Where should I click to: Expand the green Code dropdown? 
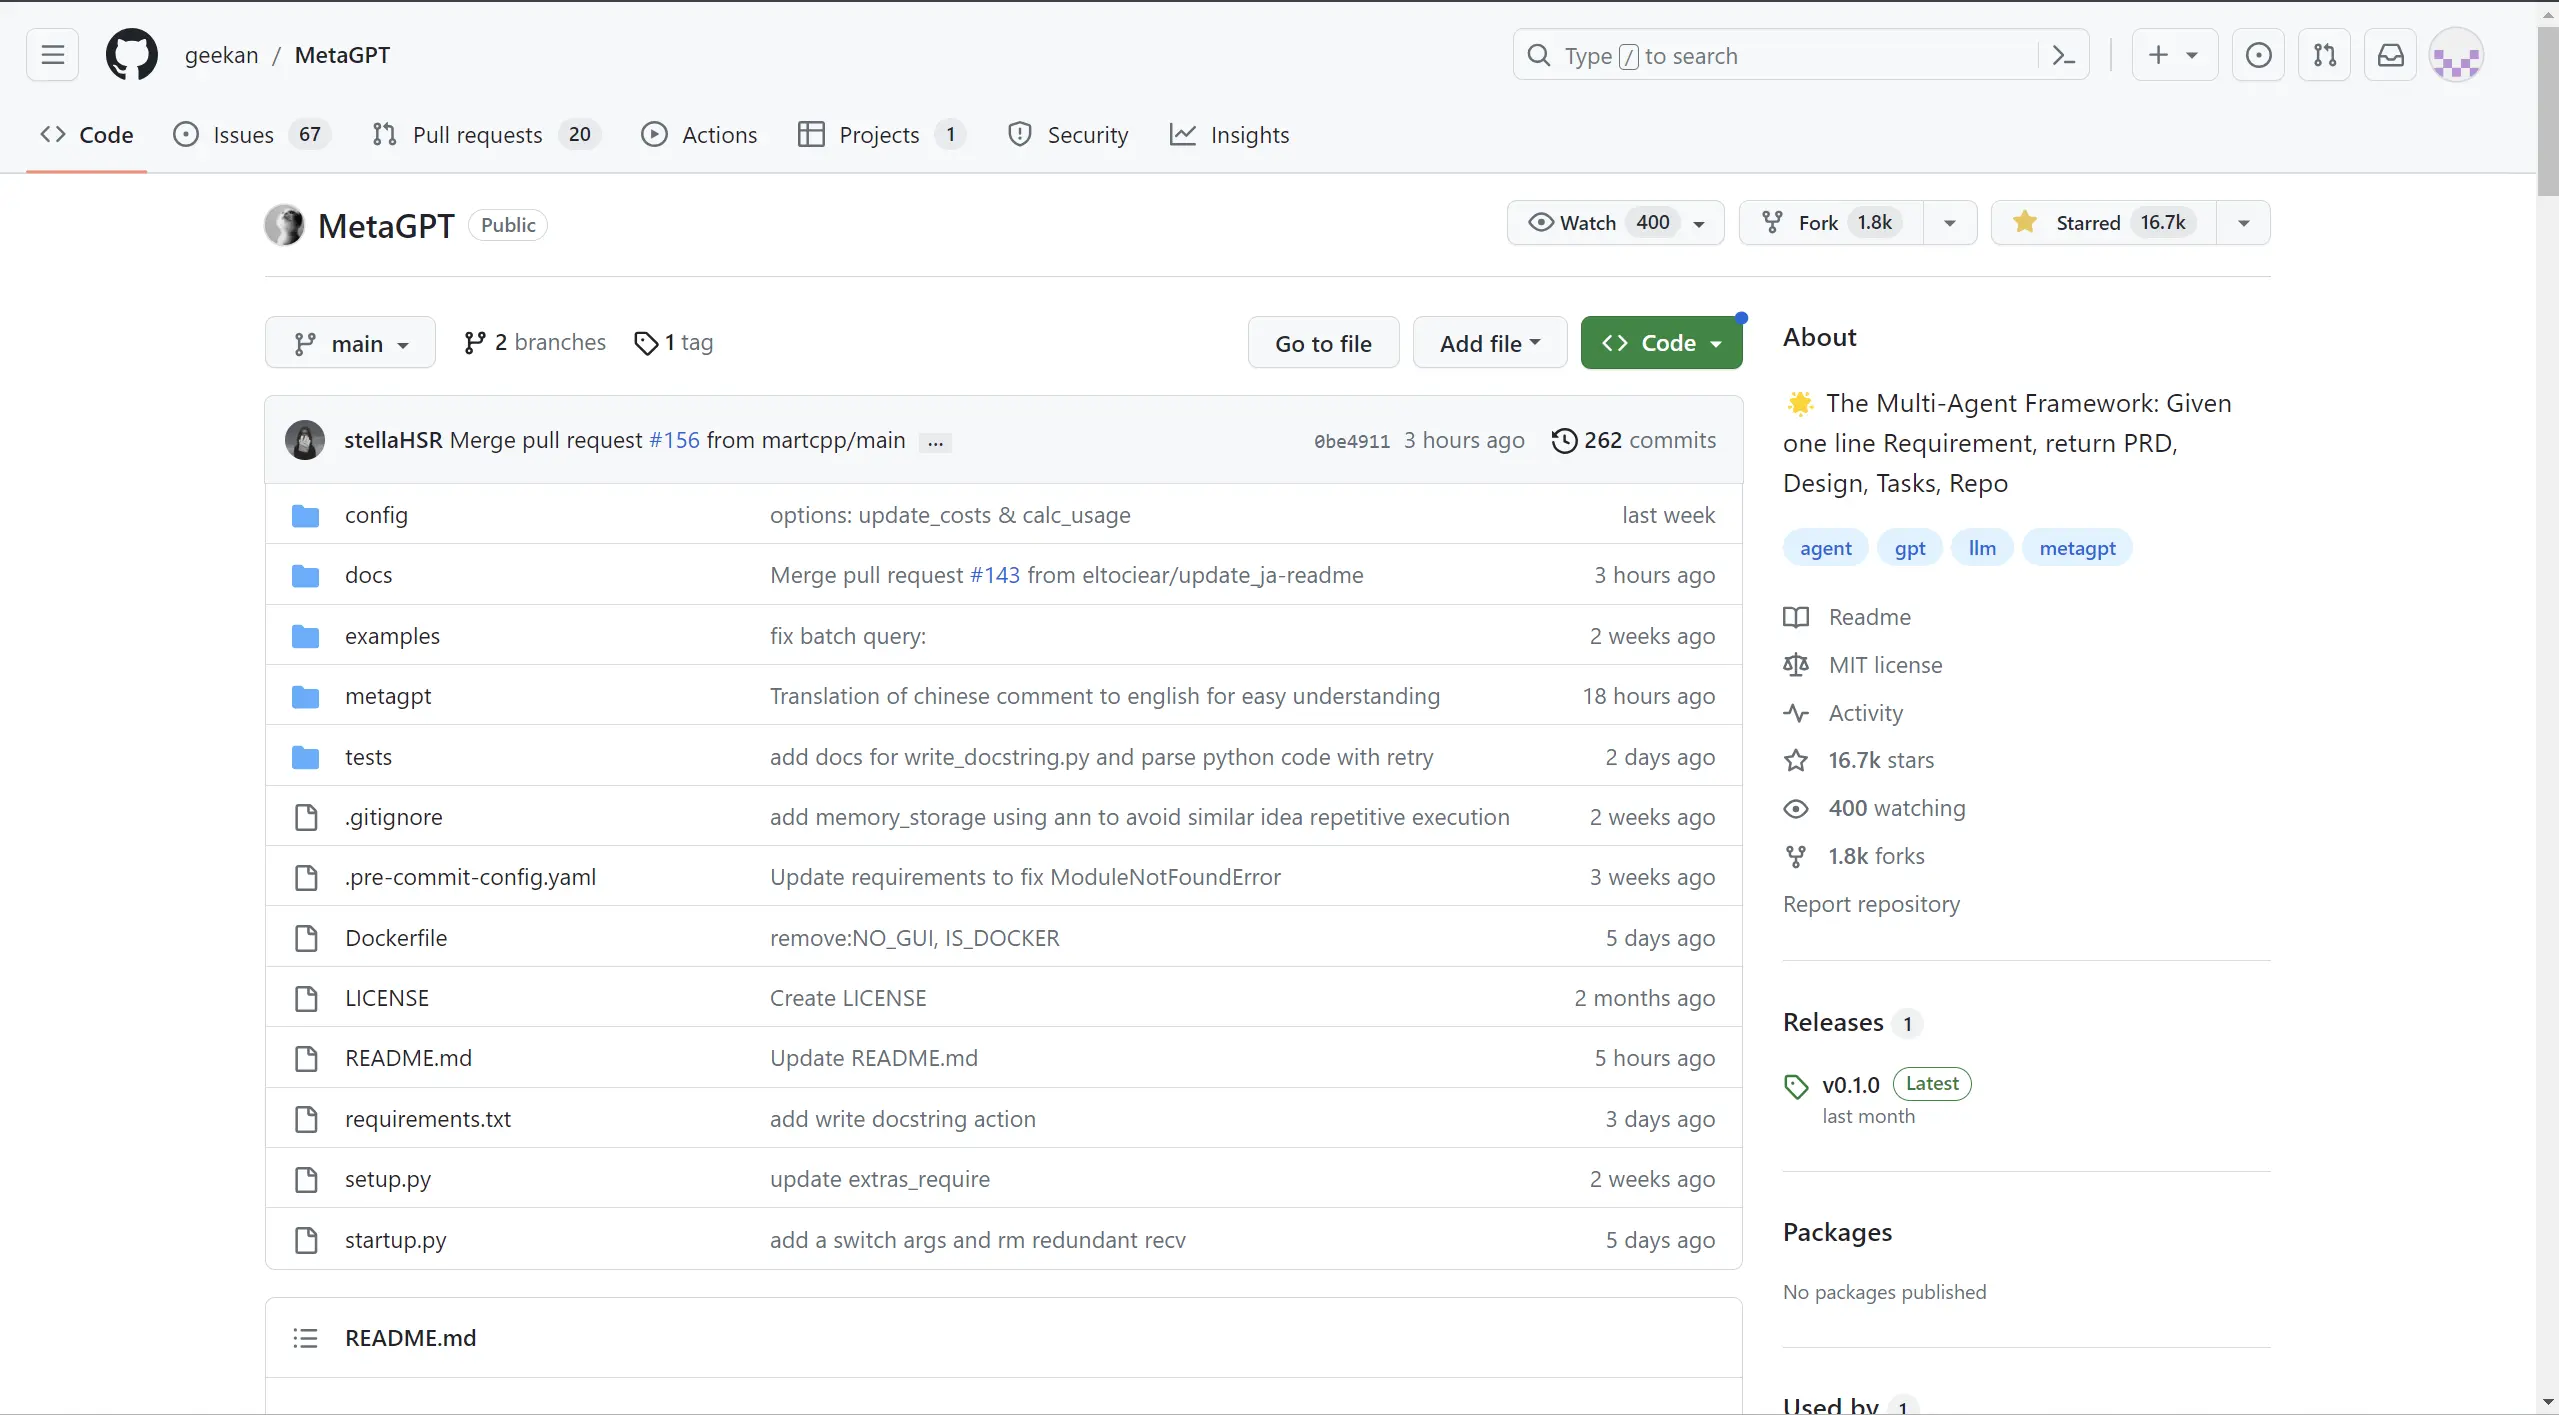tap(1661, 343)
